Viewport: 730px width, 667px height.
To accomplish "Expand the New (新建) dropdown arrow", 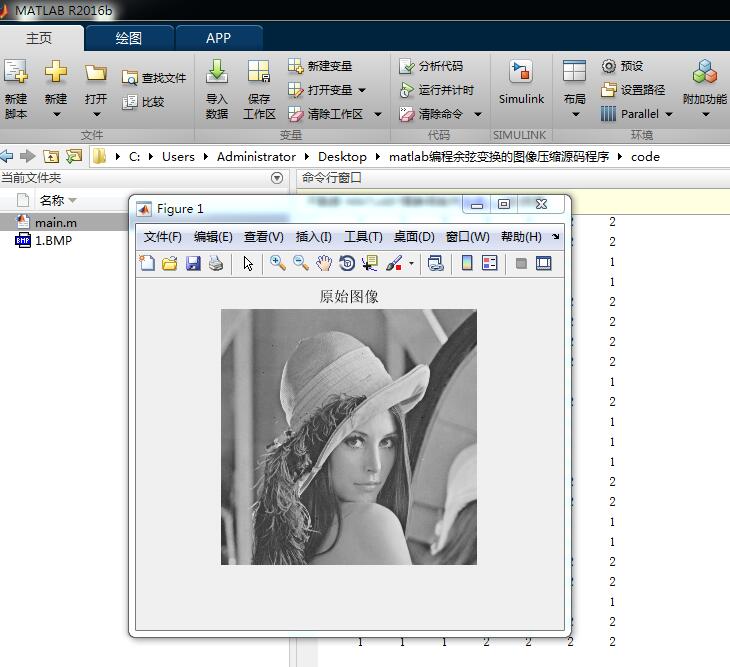I will point(56,115).
